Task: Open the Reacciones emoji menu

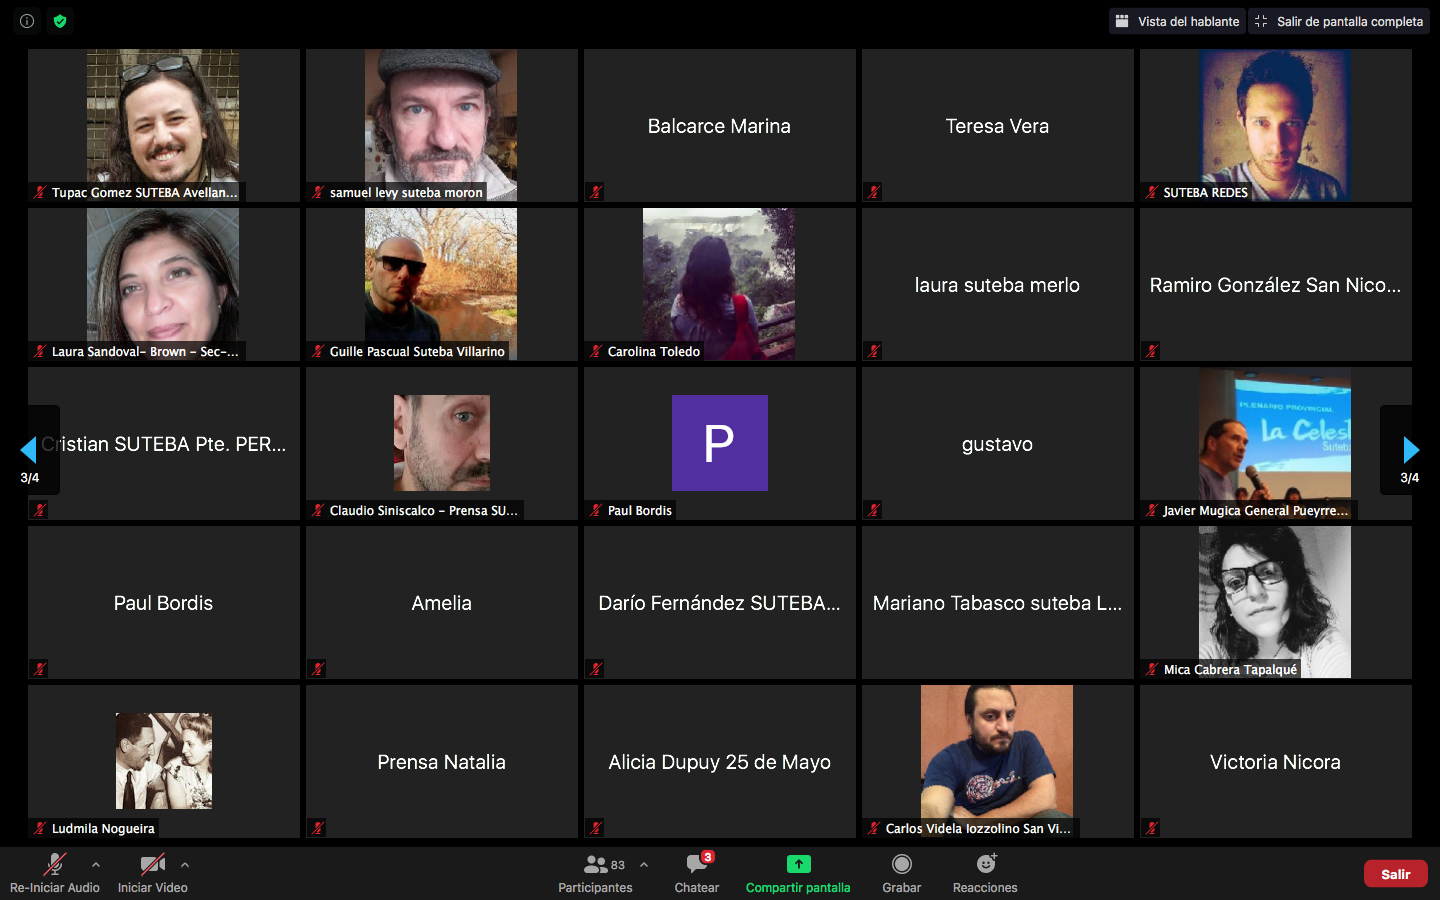Action: click(x=985, y=872)
